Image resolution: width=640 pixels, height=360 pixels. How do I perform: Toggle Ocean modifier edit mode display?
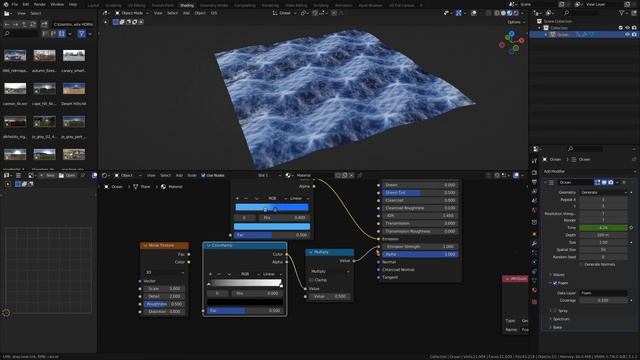598,182
